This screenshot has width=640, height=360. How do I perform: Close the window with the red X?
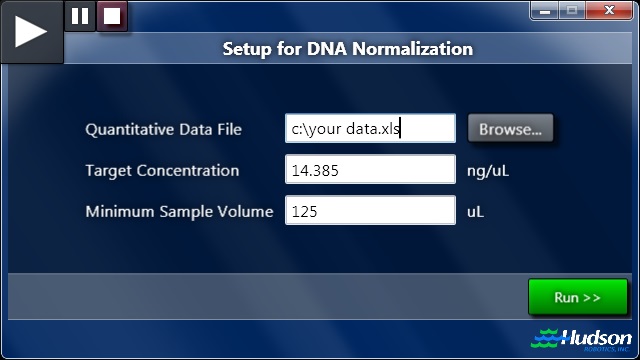tap(609, 11)
